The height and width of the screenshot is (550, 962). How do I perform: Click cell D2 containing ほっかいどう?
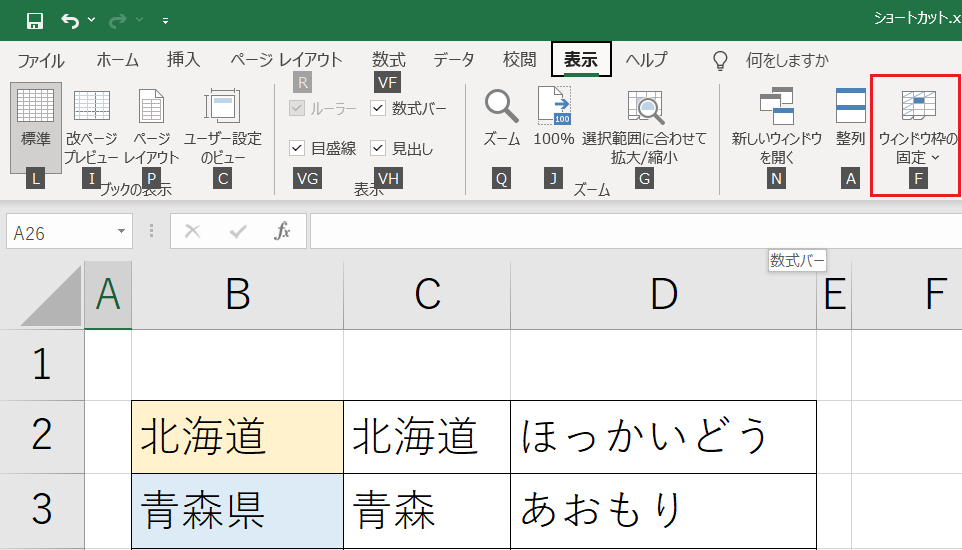tap(663, 436)
